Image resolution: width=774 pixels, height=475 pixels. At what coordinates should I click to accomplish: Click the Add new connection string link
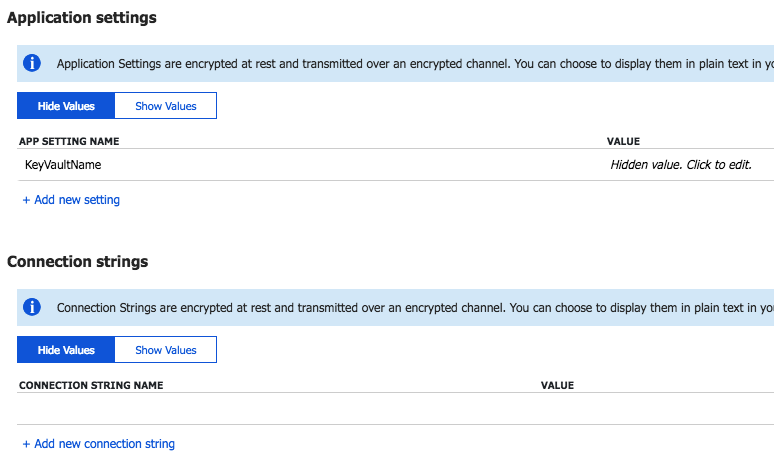104,443
